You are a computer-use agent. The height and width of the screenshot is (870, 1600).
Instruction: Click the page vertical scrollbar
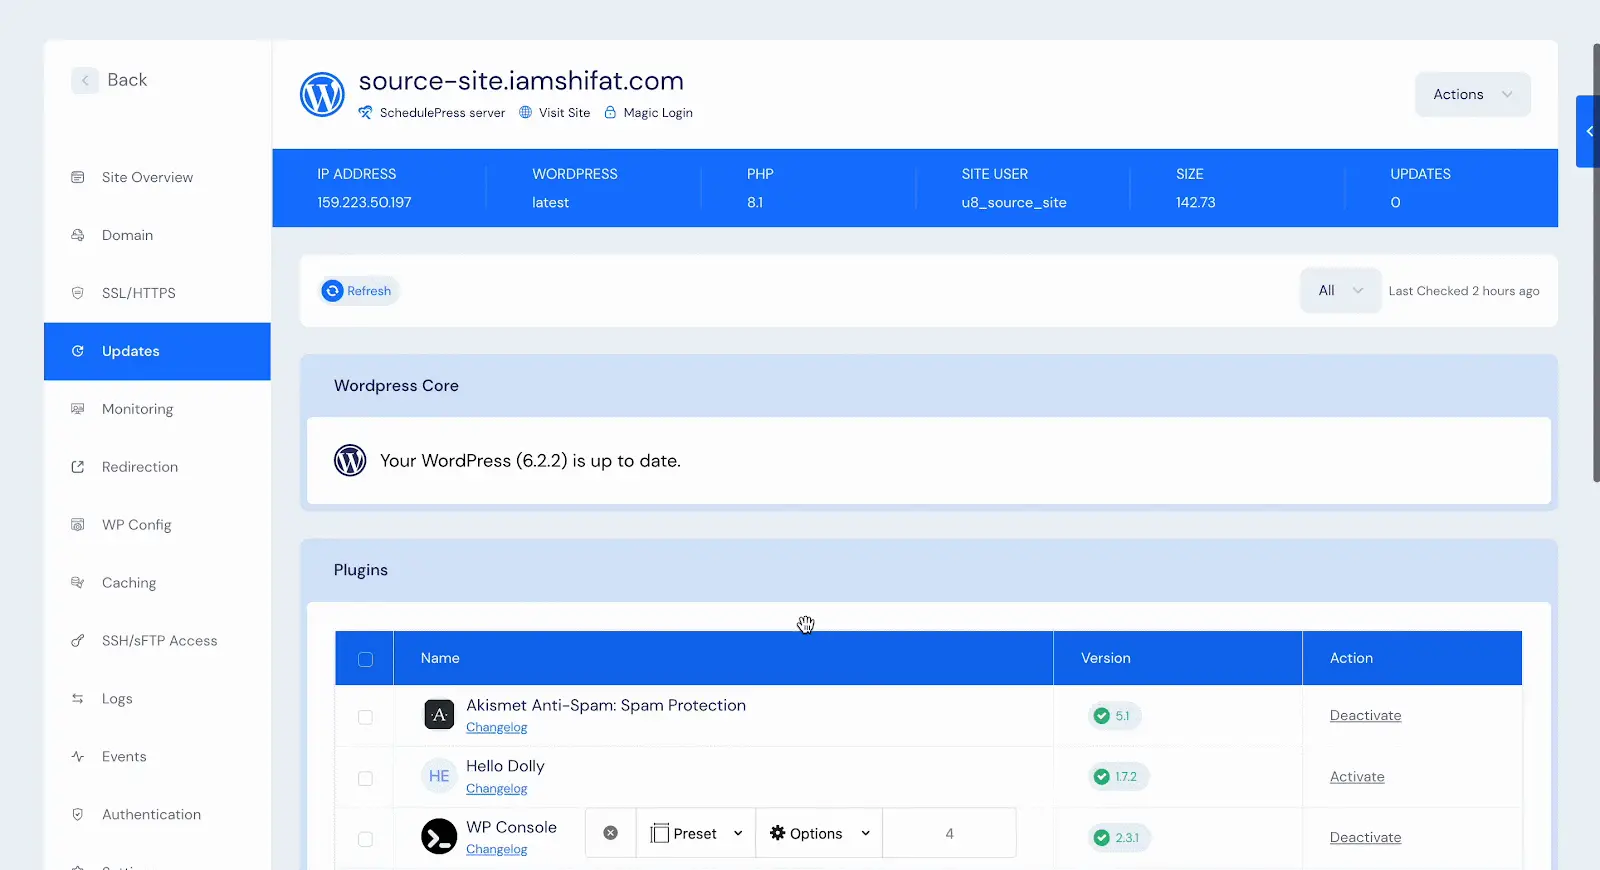(1596, 263)
